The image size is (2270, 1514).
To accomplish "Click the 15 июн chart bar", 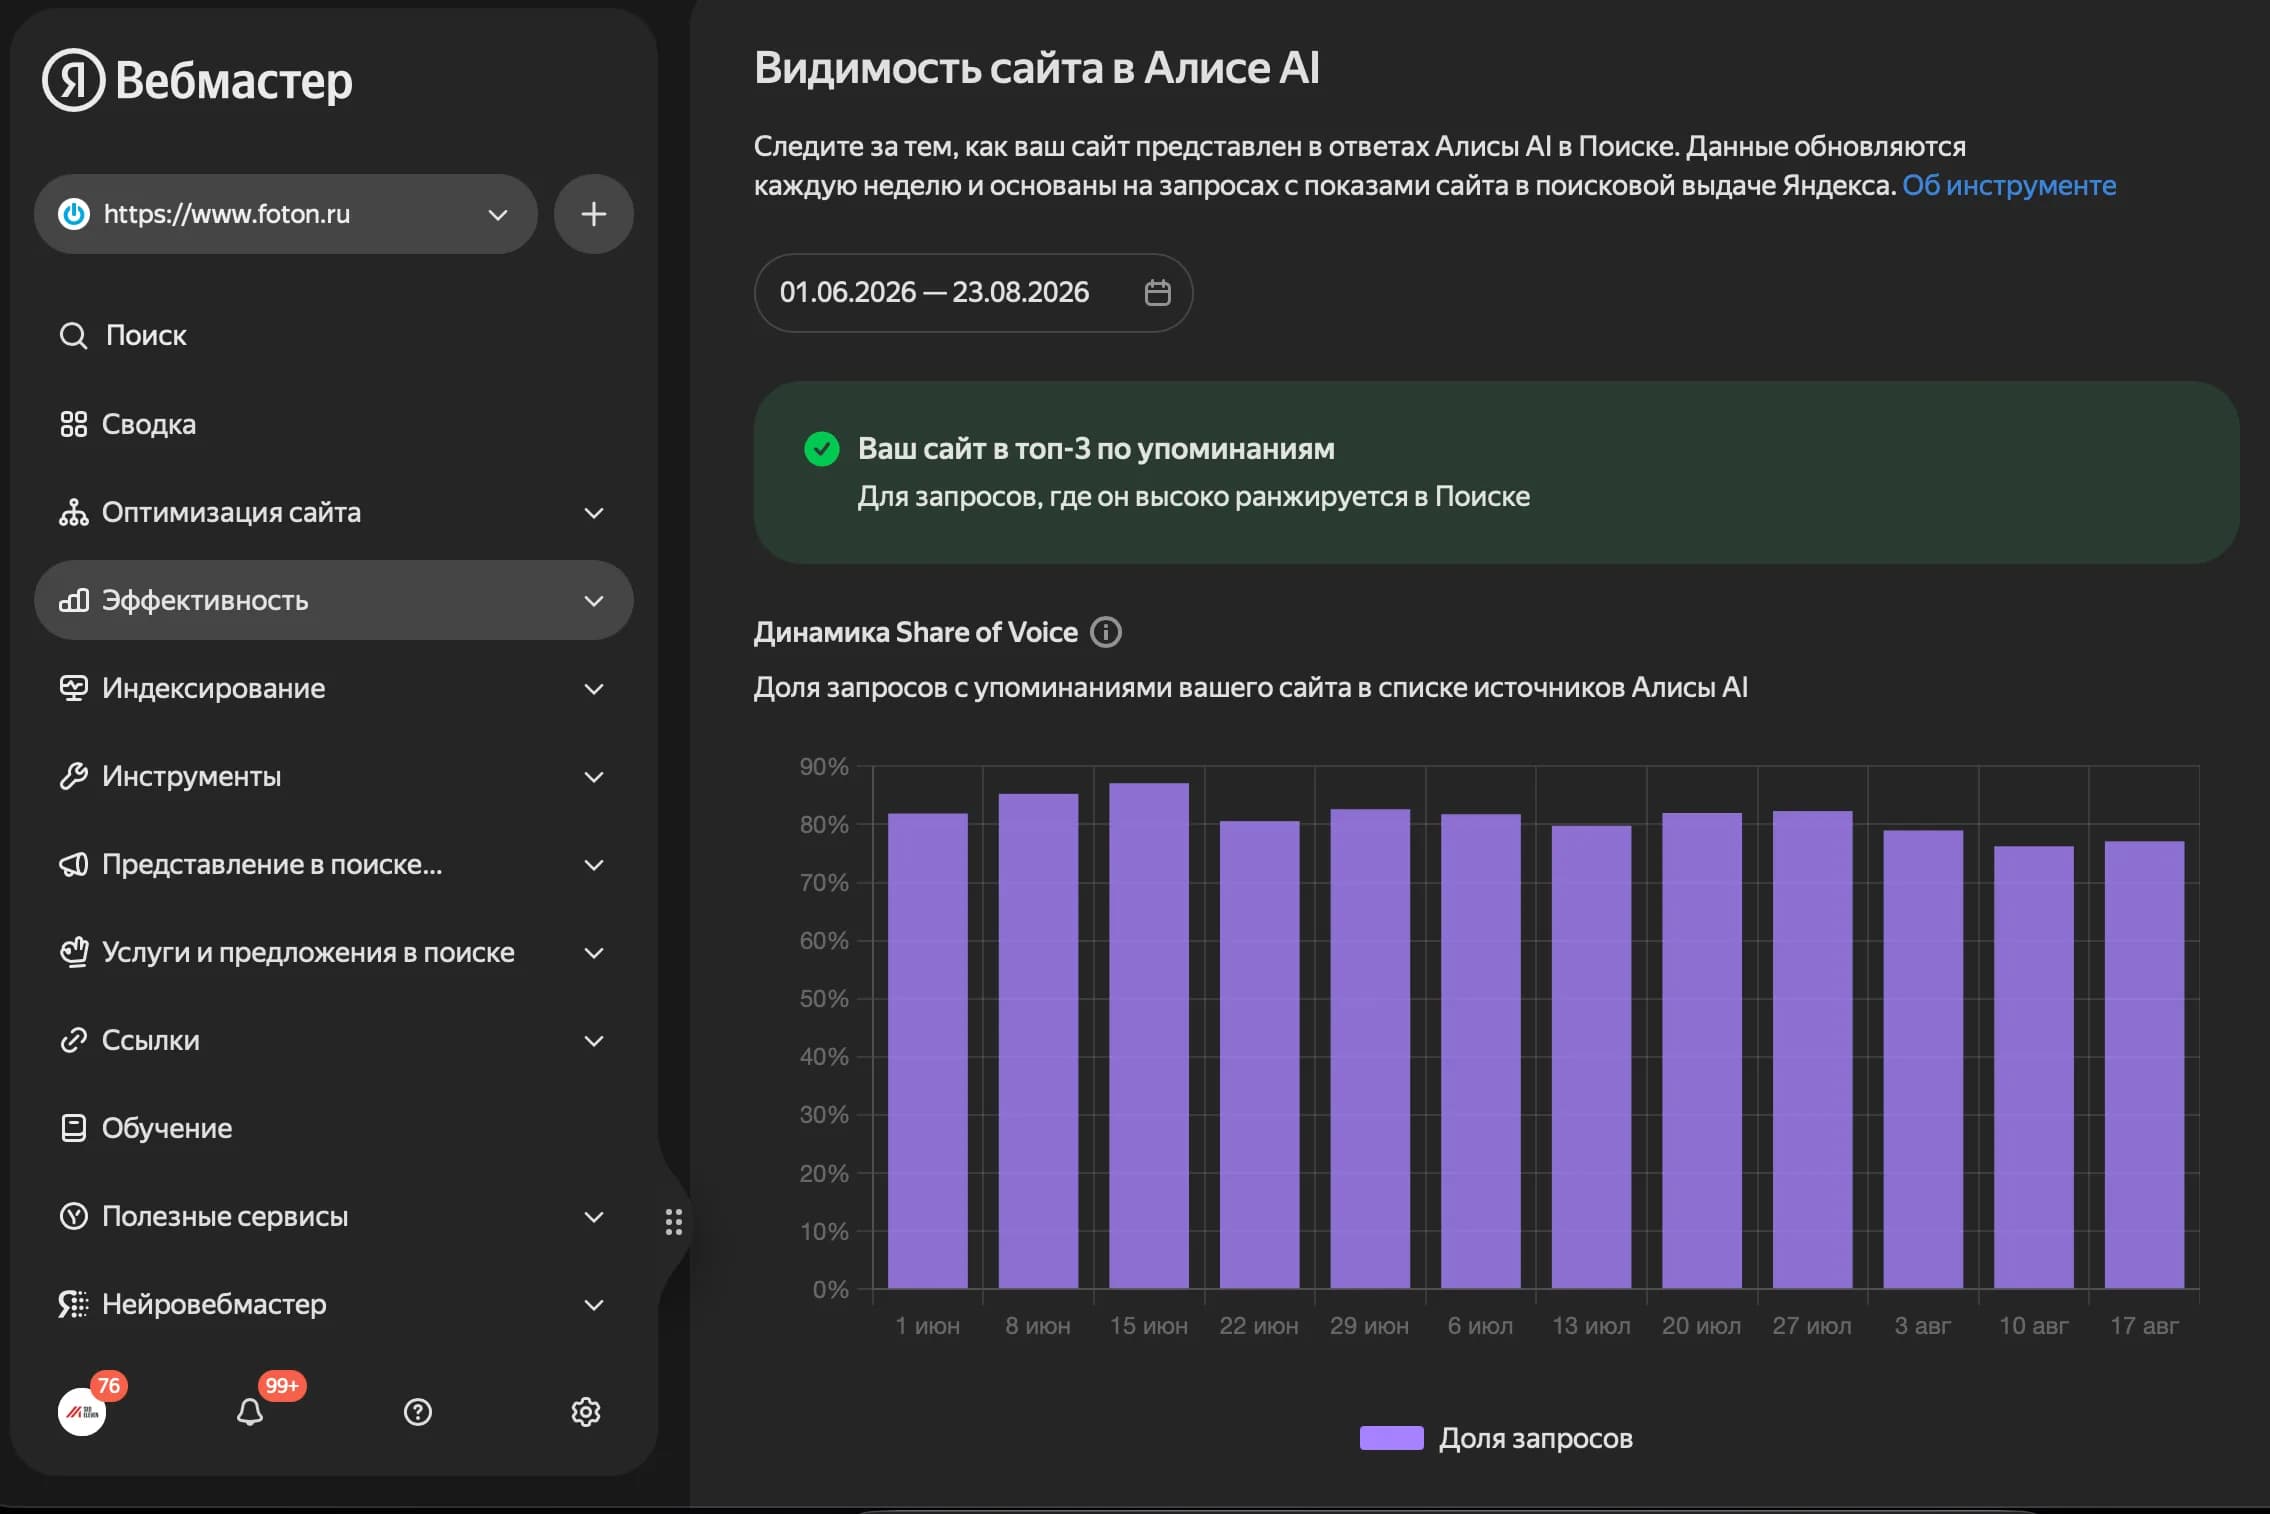I will (1149, 1035).
